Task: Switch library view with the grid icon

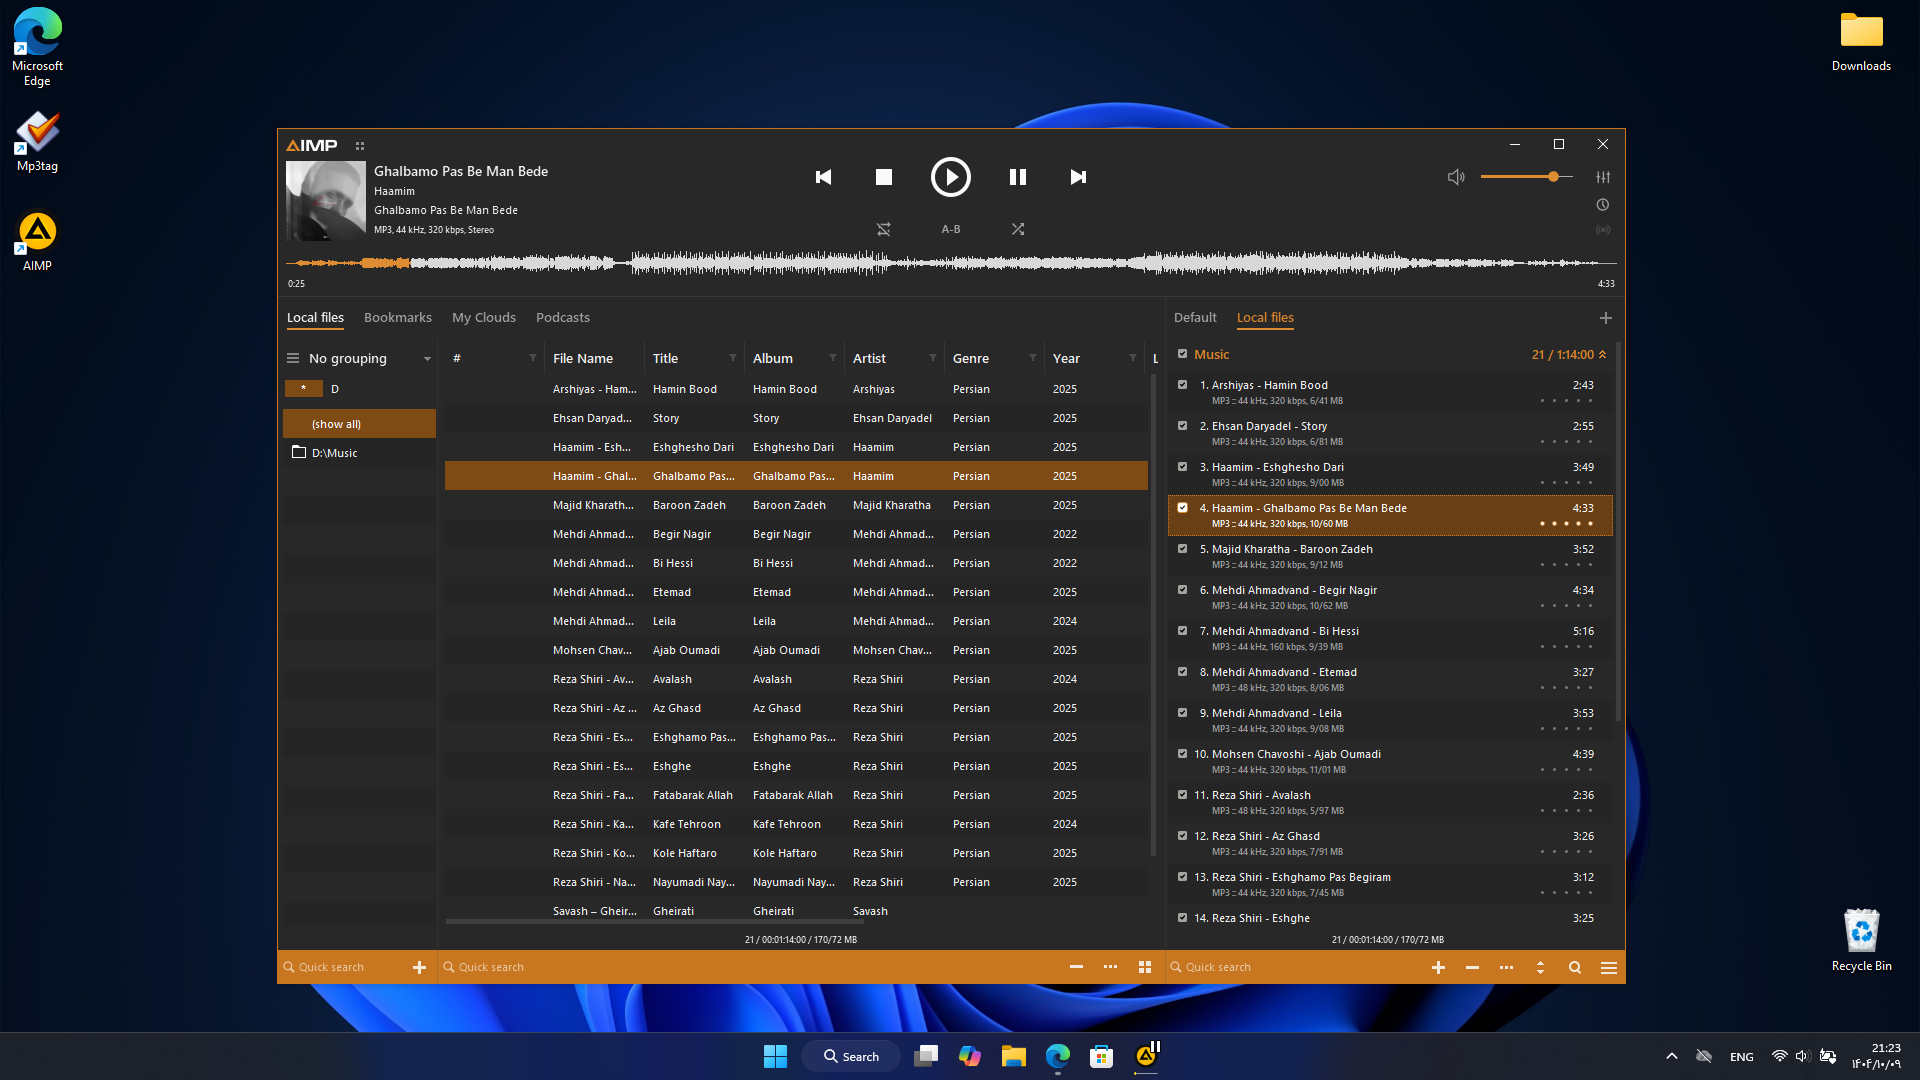Action: point(1145,967)
